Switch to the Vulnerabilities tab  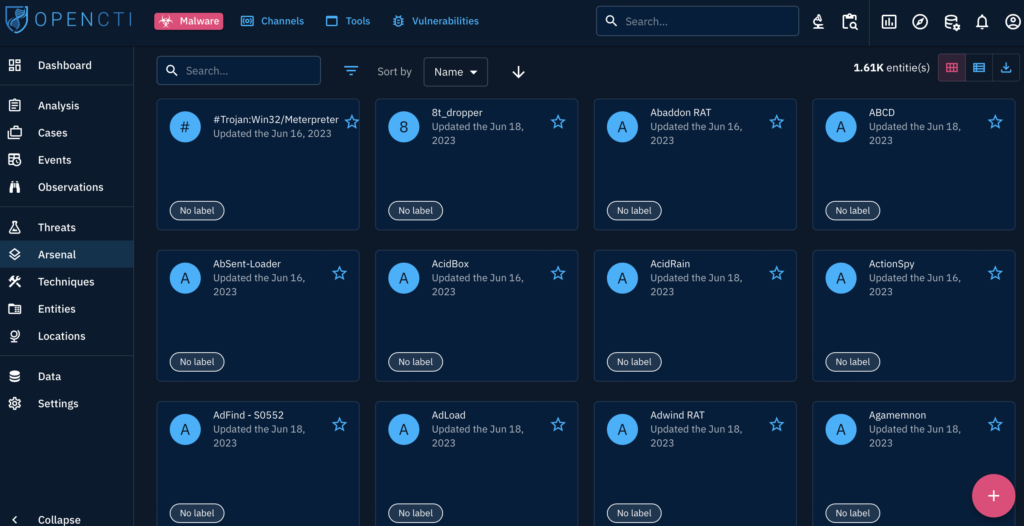pyautogui.click(x=435, y=21)
